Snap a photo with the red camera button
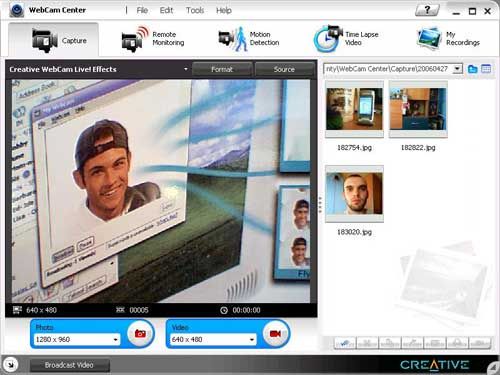The image size is (500, 375). tap(140, 333)
